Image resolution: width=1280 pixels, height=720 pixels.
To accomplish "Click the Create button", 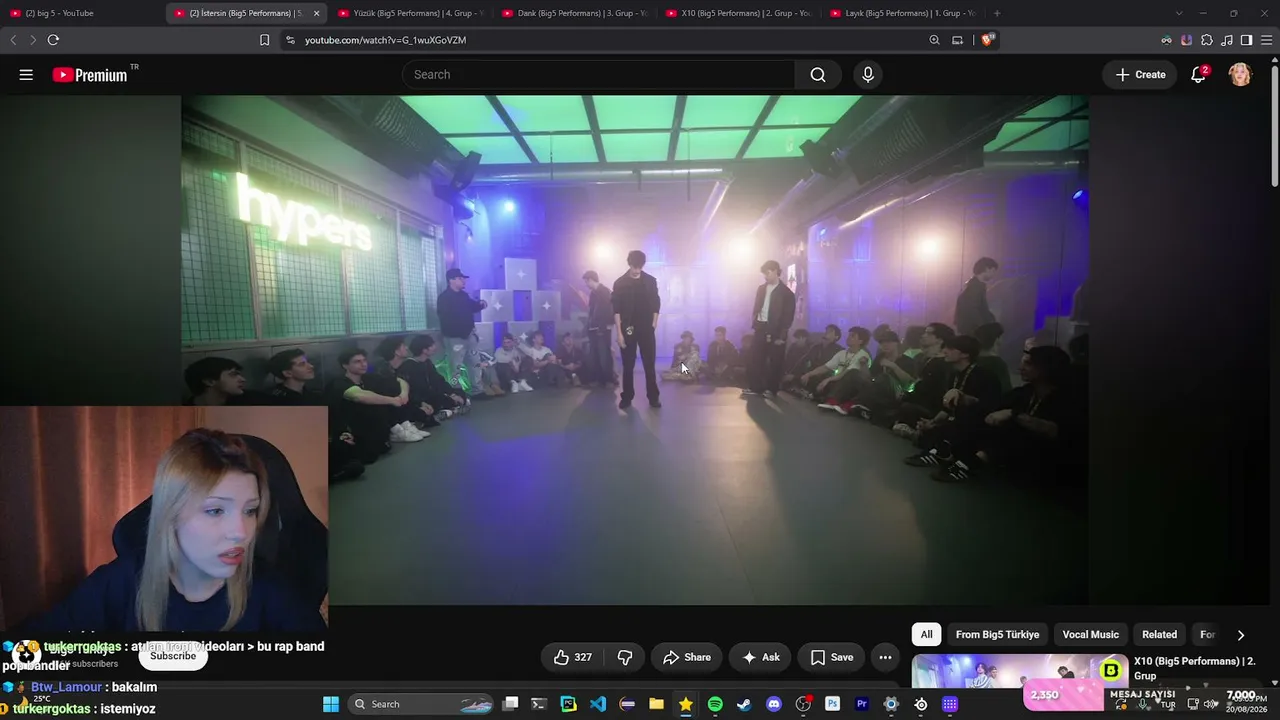I will coord(1140,75).
